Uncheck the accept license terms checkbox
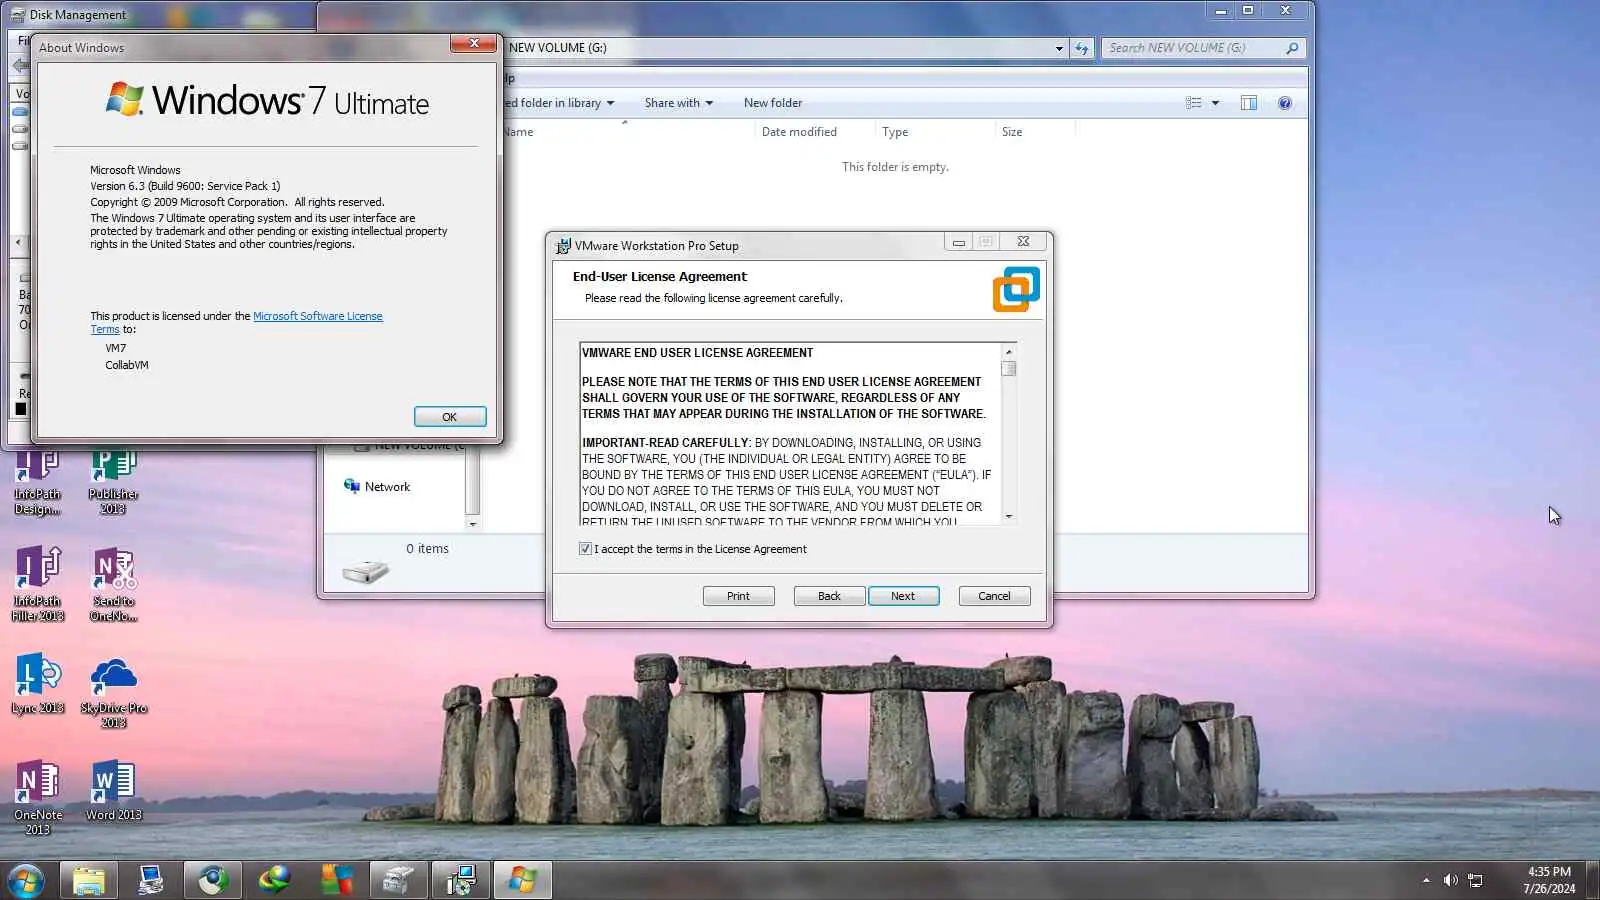 585,549
